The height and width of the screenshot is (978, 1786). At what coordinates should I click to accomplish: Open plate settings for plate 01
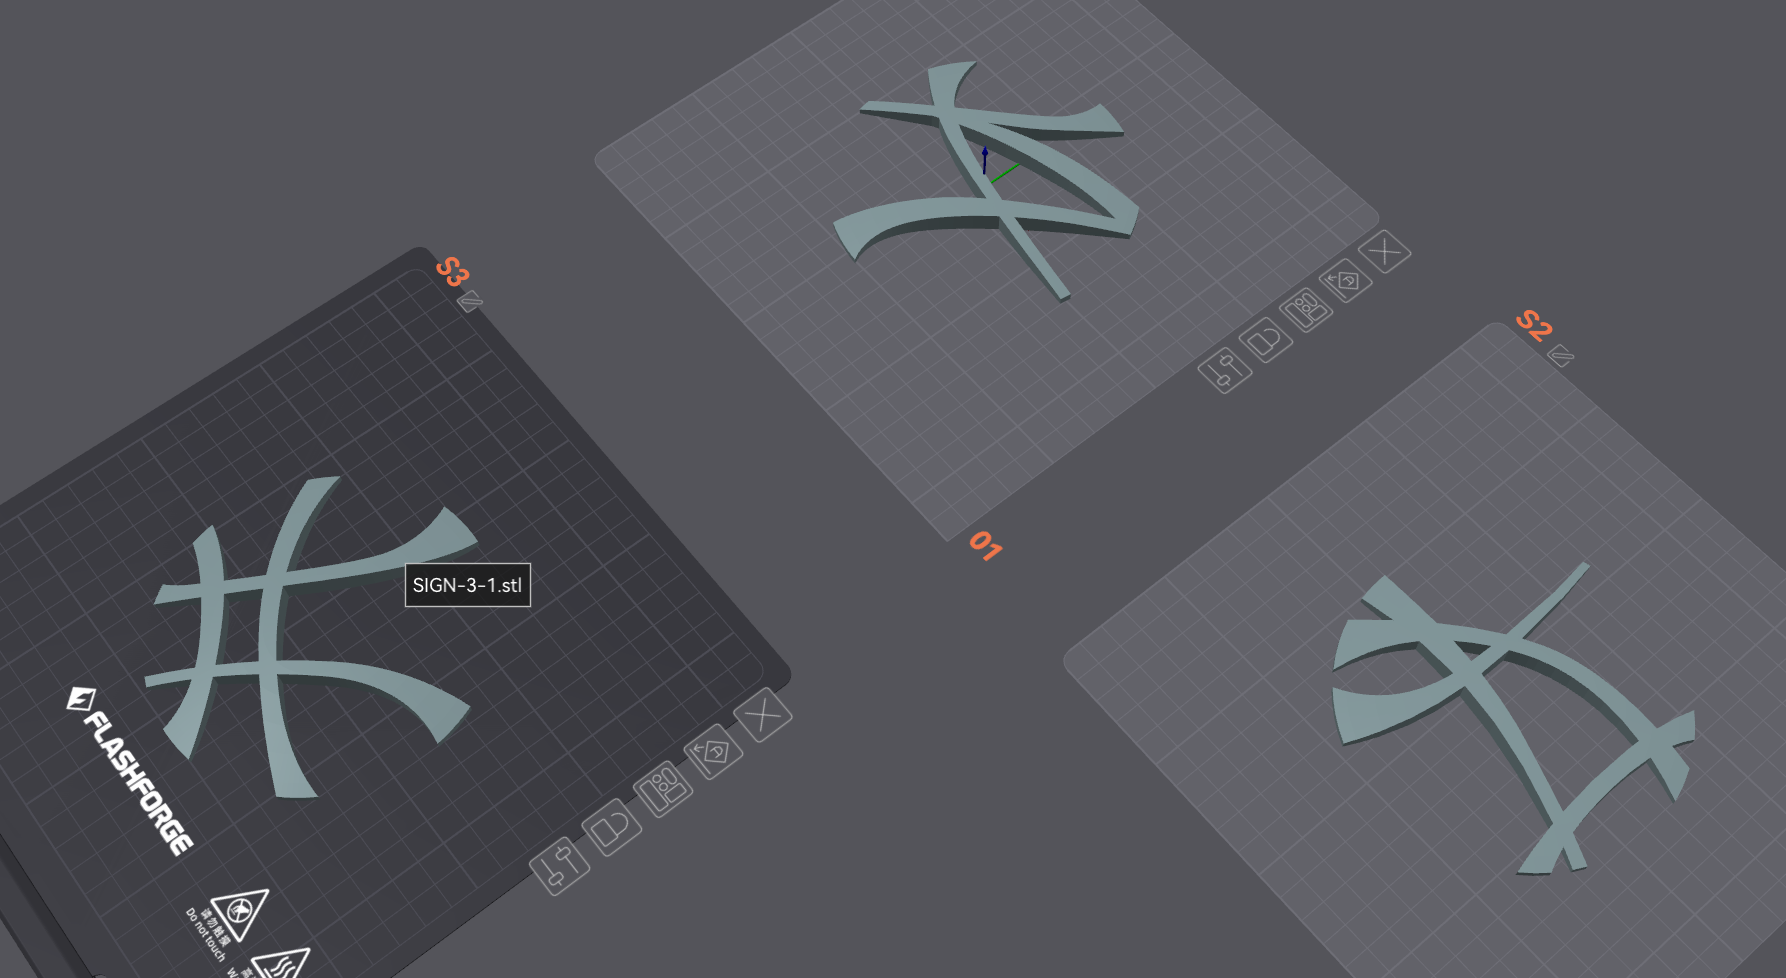pyautogui.click(x=1225, y=371)
